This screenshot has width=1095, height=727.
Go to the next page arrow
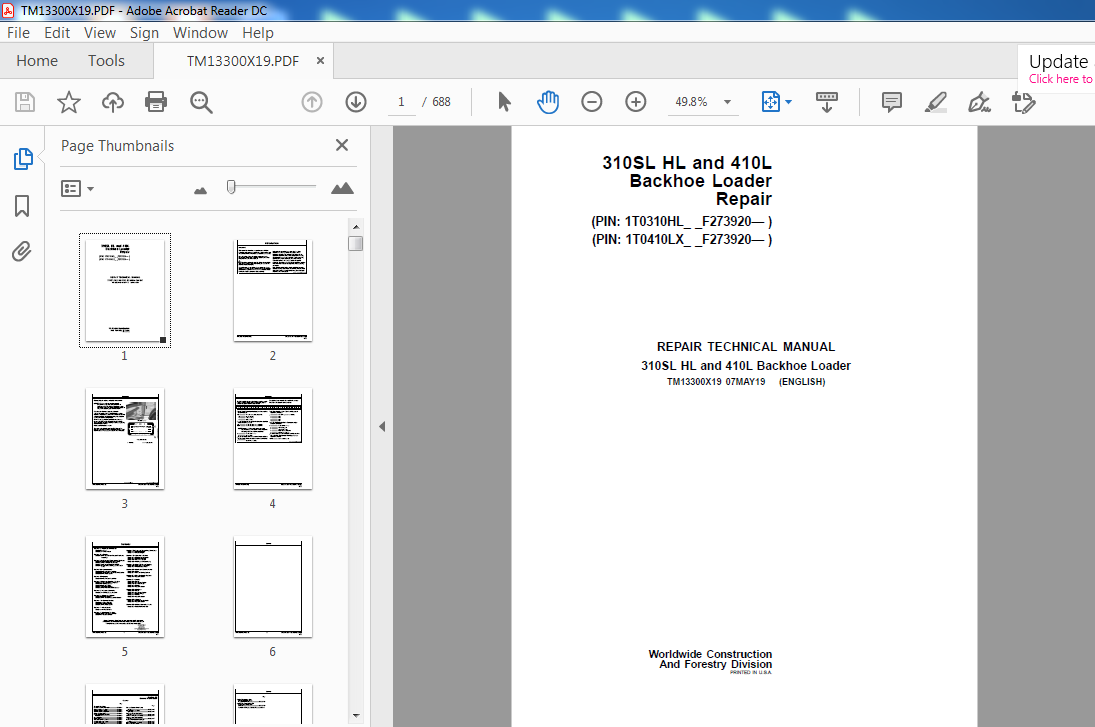click(355, 102)
